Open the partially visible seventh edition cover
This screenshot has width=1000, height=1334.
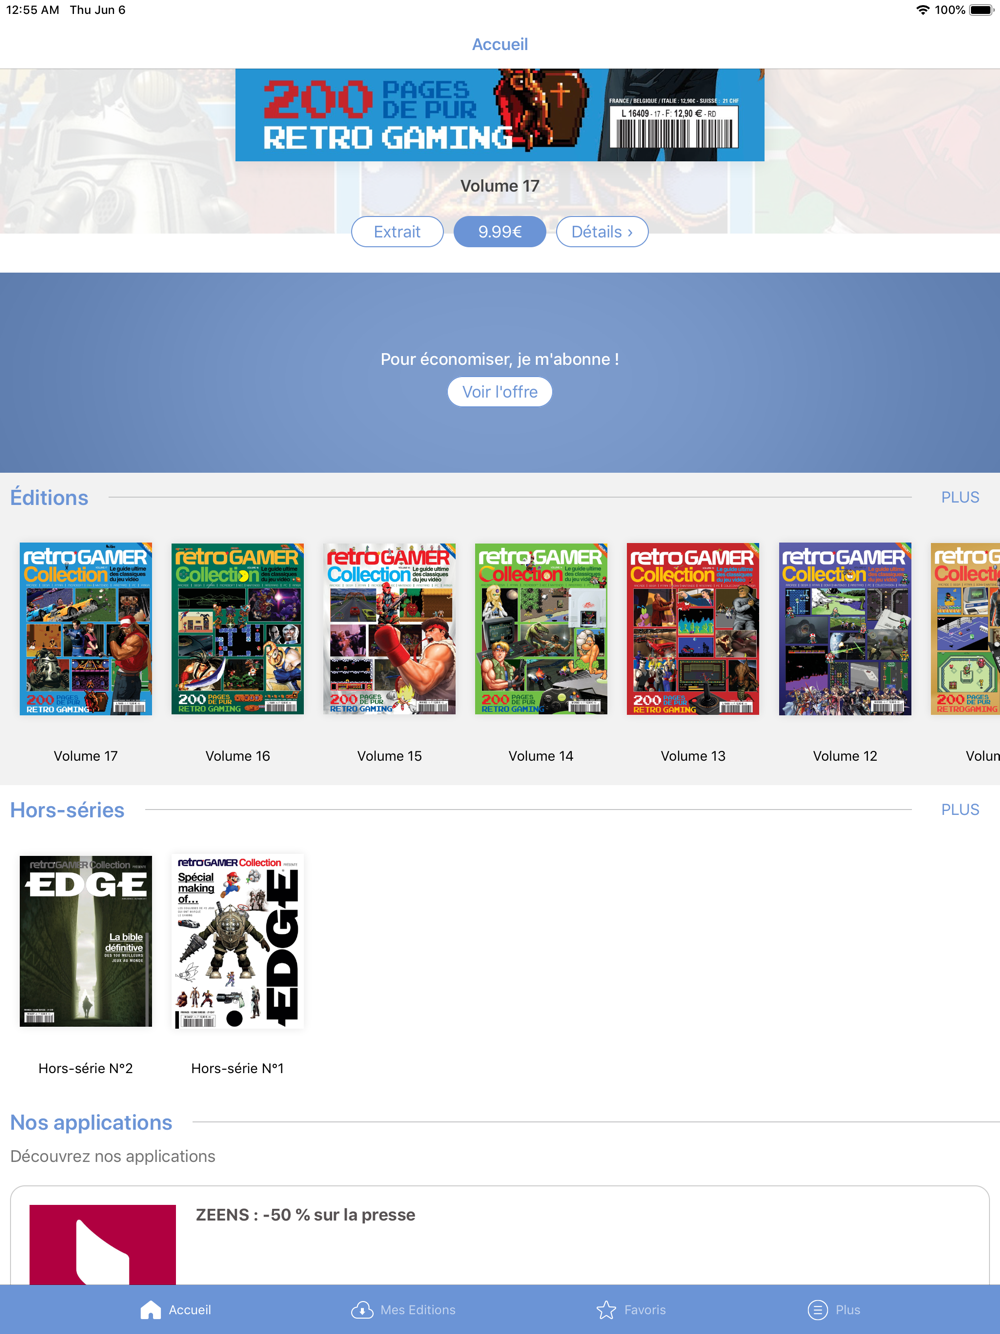pyautogui.click(x=965, y=629)
